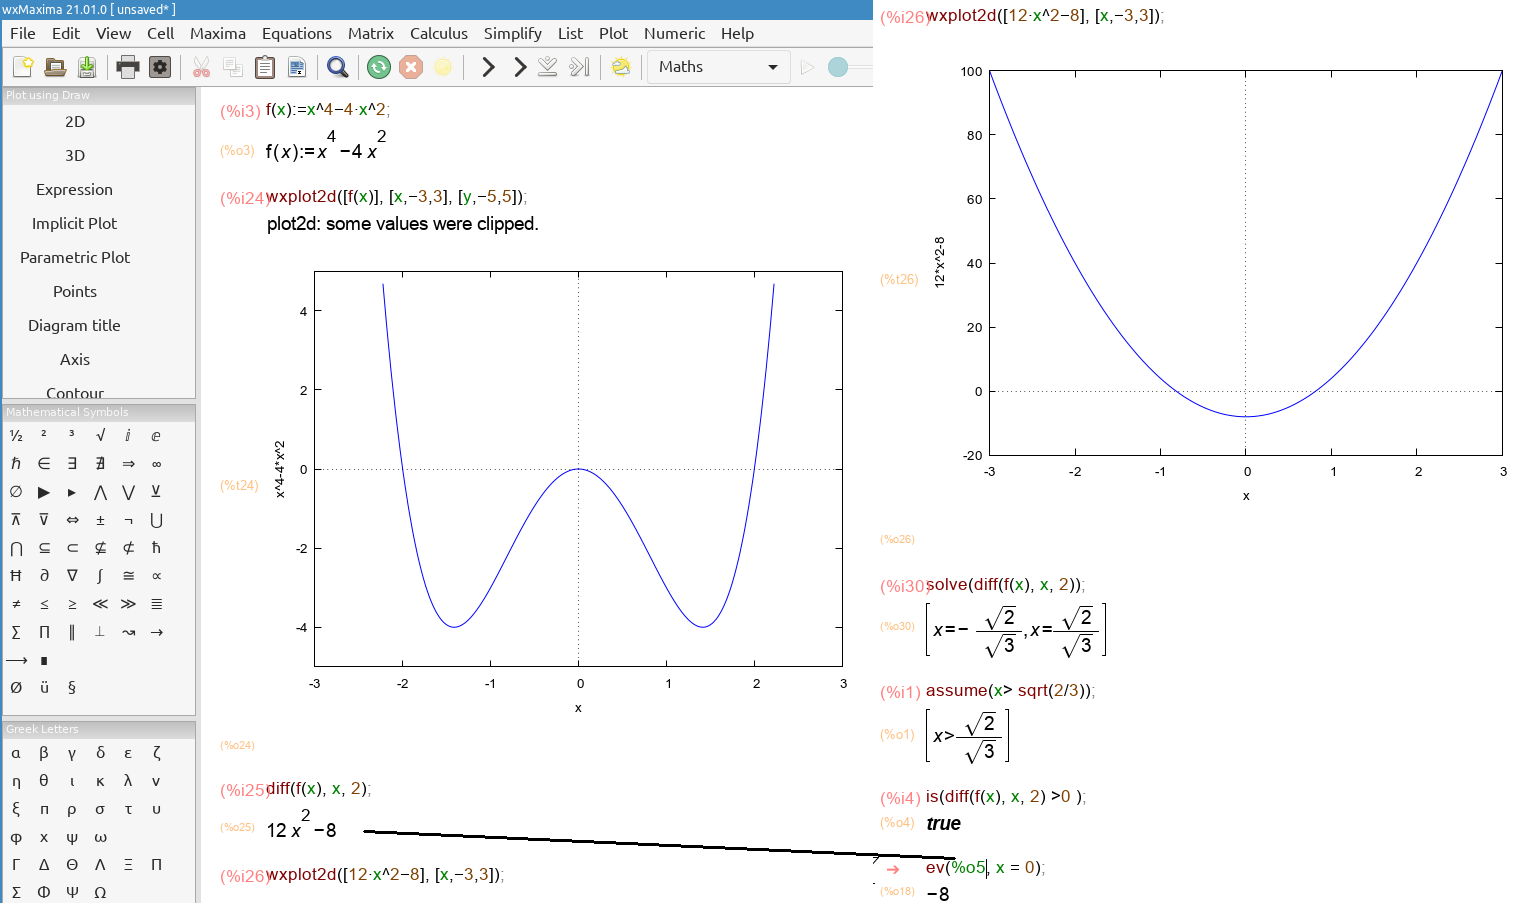Image resolution: width=1538 pixels, height=903 pixels.
Task: Interrupt evaluation with the red stop icon
Action: coord(410,67)
